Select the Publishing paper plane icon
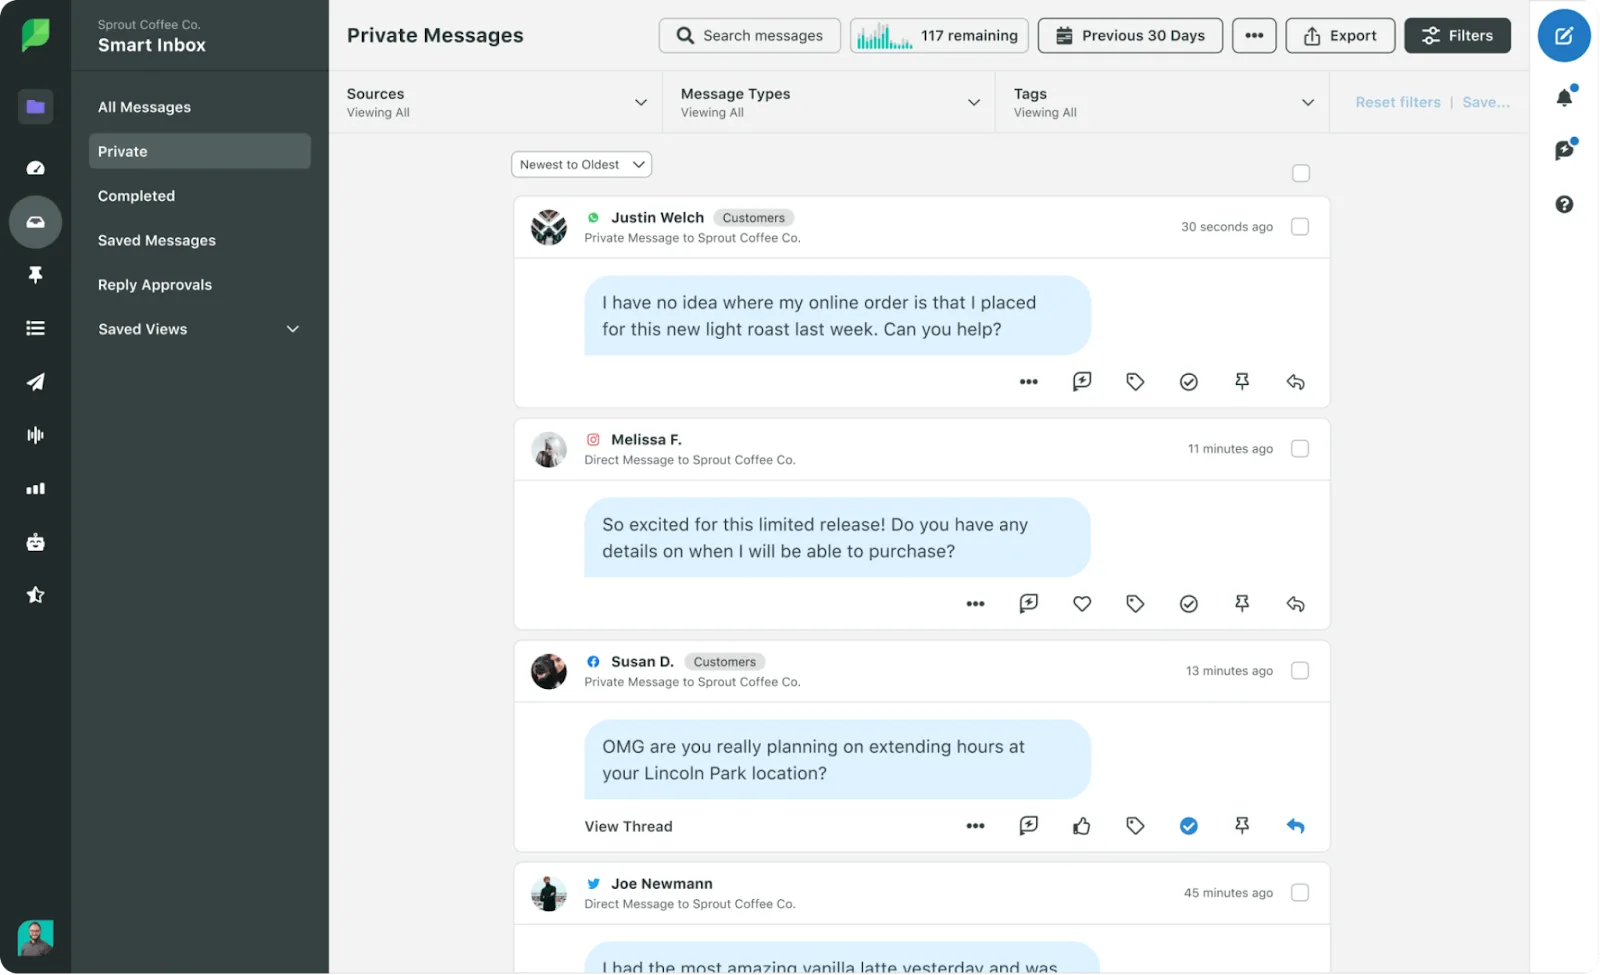Viewport: 1600px width, 975px height. click(x=35, y=381)
